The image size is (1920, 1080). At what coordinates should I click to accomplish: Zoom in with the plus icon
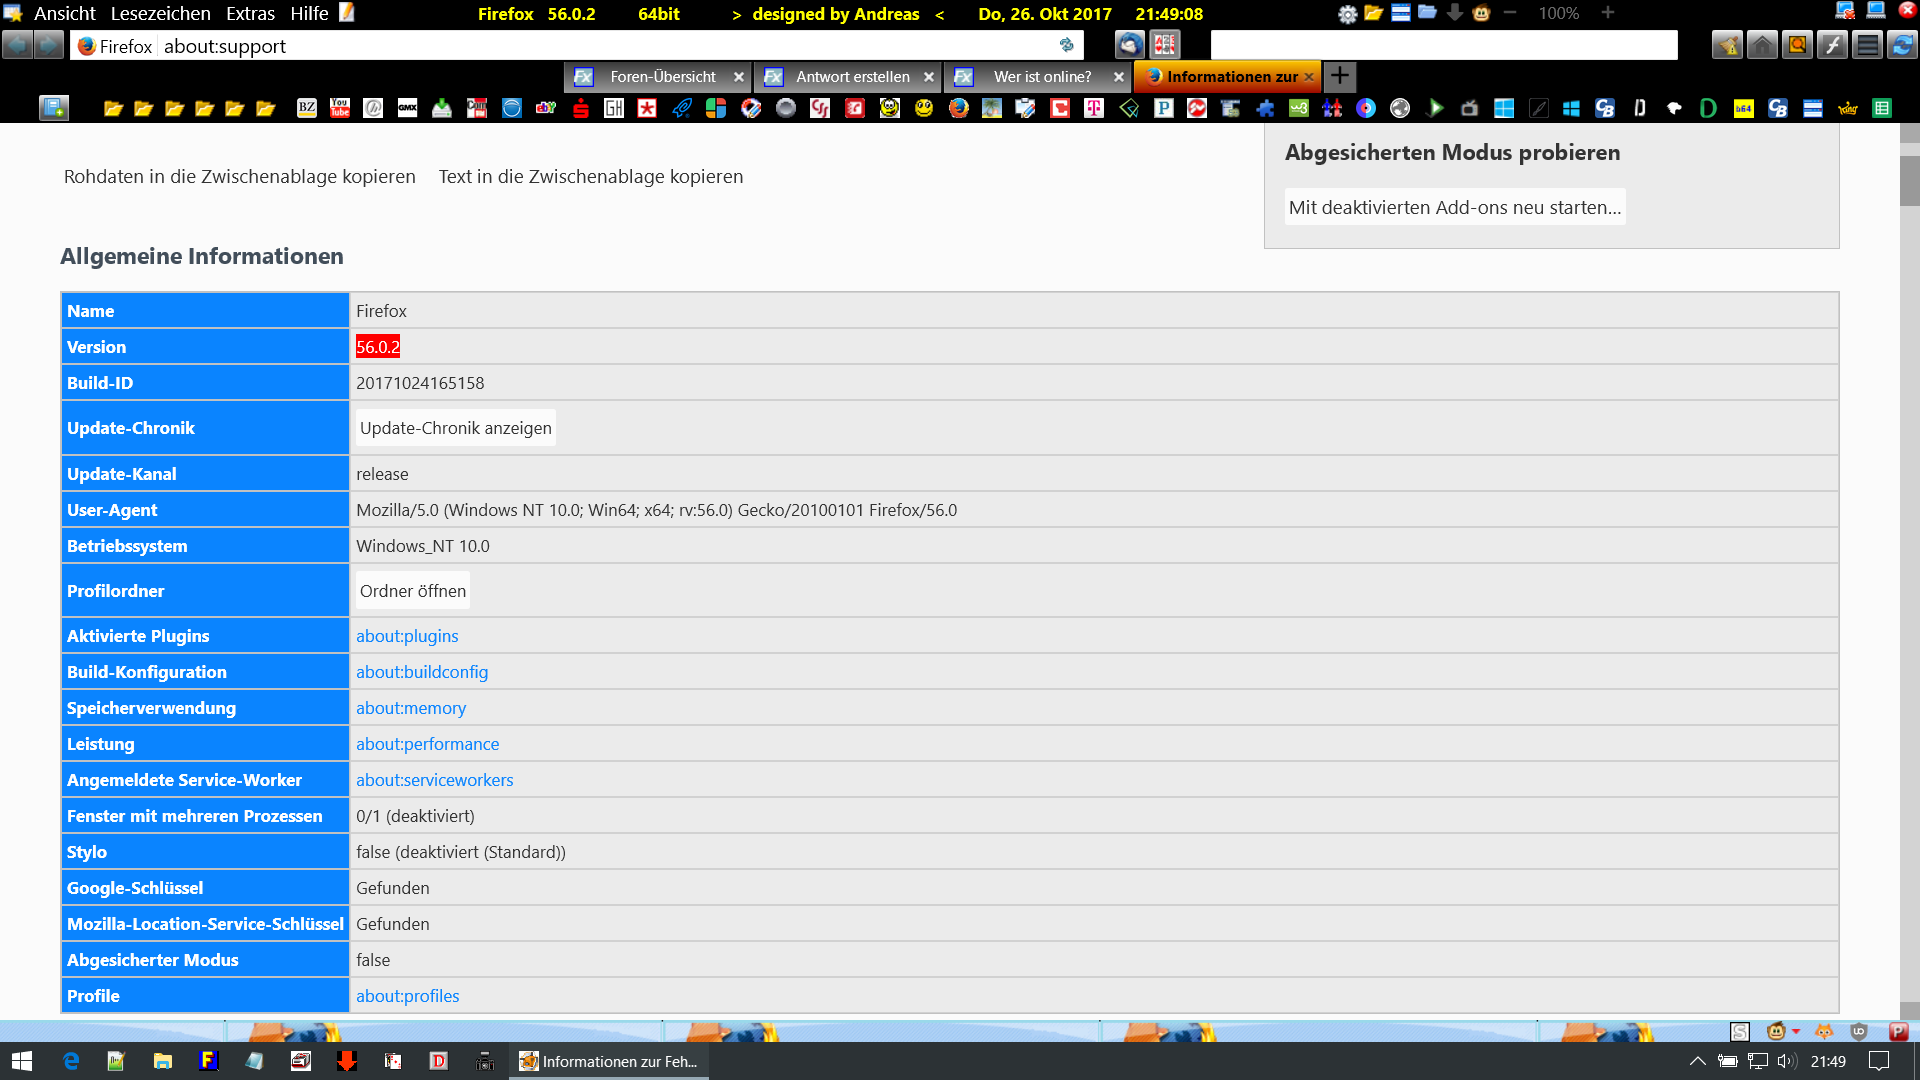click(1607, 13)
